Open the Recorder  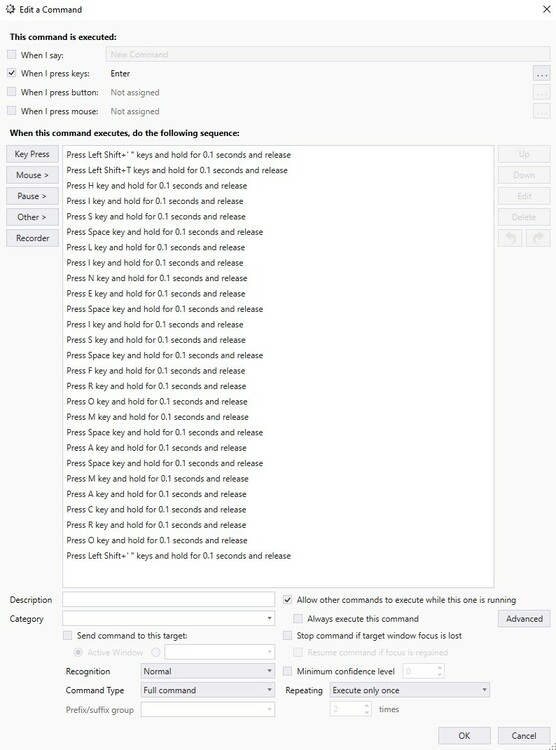pyautogui.click(x=33, y=238)
